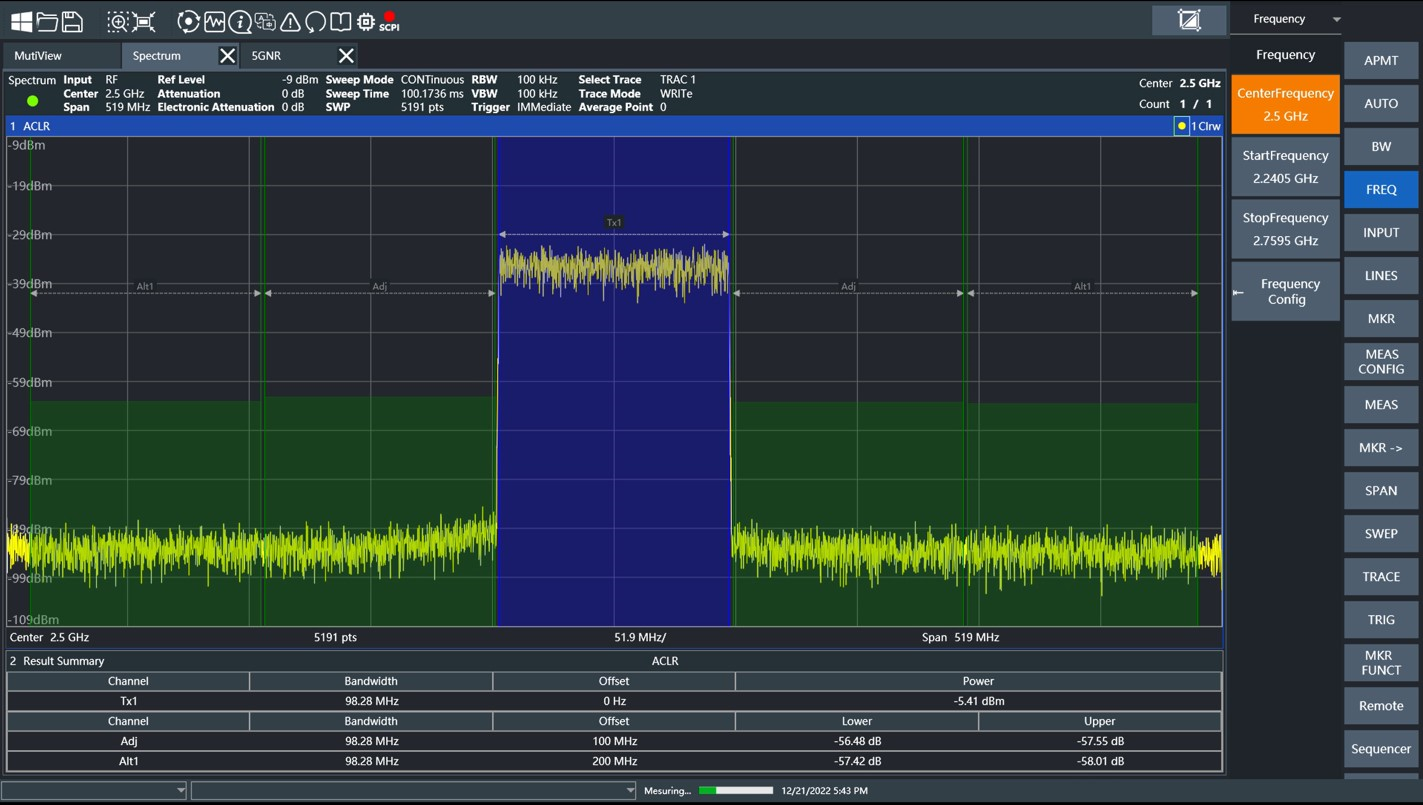Expand the Frequency Config submenu
1423x805 pixels.
[x=1286, y=292]
